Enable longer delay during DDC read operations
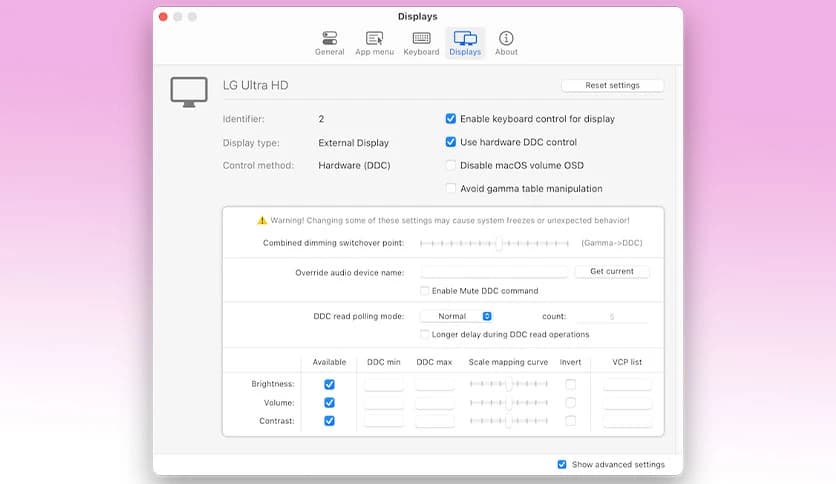 [425, 335]
